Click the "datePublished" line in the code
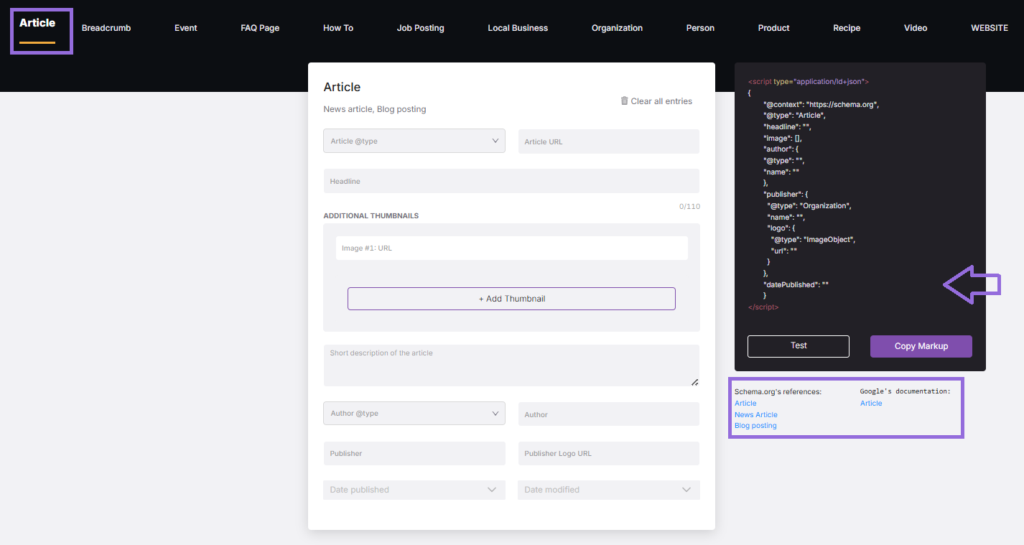The width and height of the screenshot is (1024, 545). (795, 285)
